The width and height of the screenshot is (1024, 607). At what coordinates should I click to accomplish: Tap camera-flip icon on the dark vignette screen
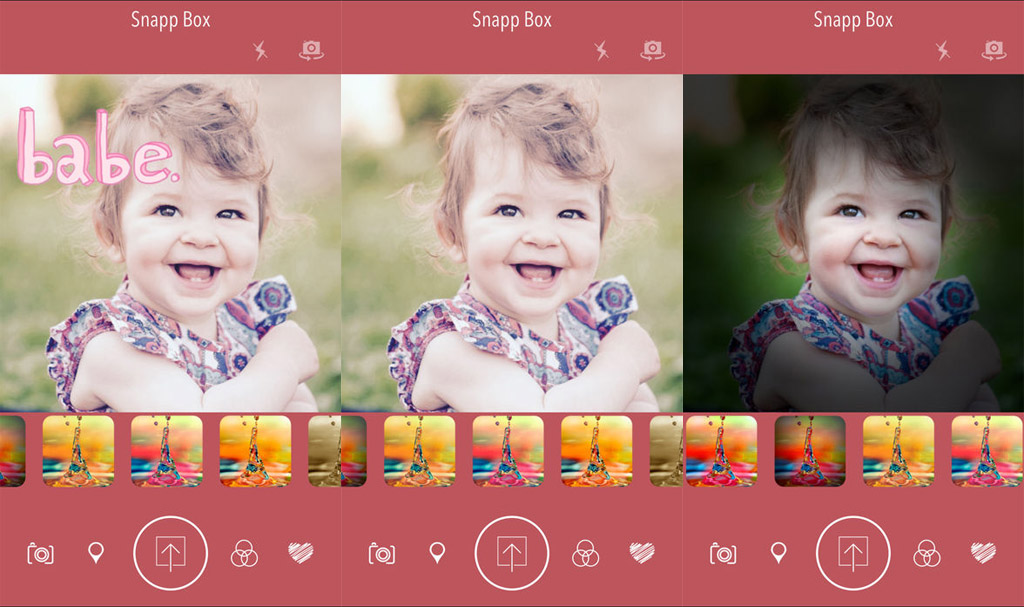pos(994,51)
